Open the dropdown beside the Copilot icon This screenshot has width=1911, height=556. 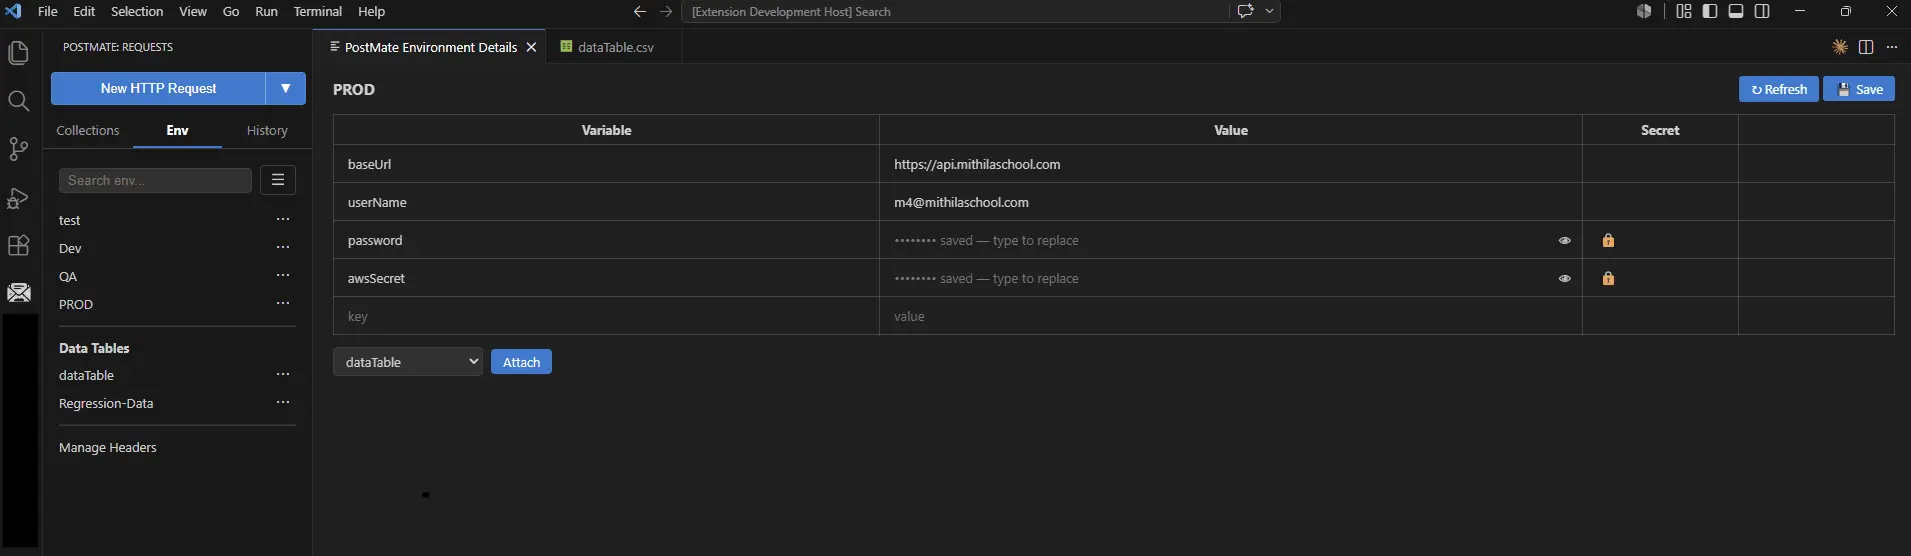tap(1269, 12)
